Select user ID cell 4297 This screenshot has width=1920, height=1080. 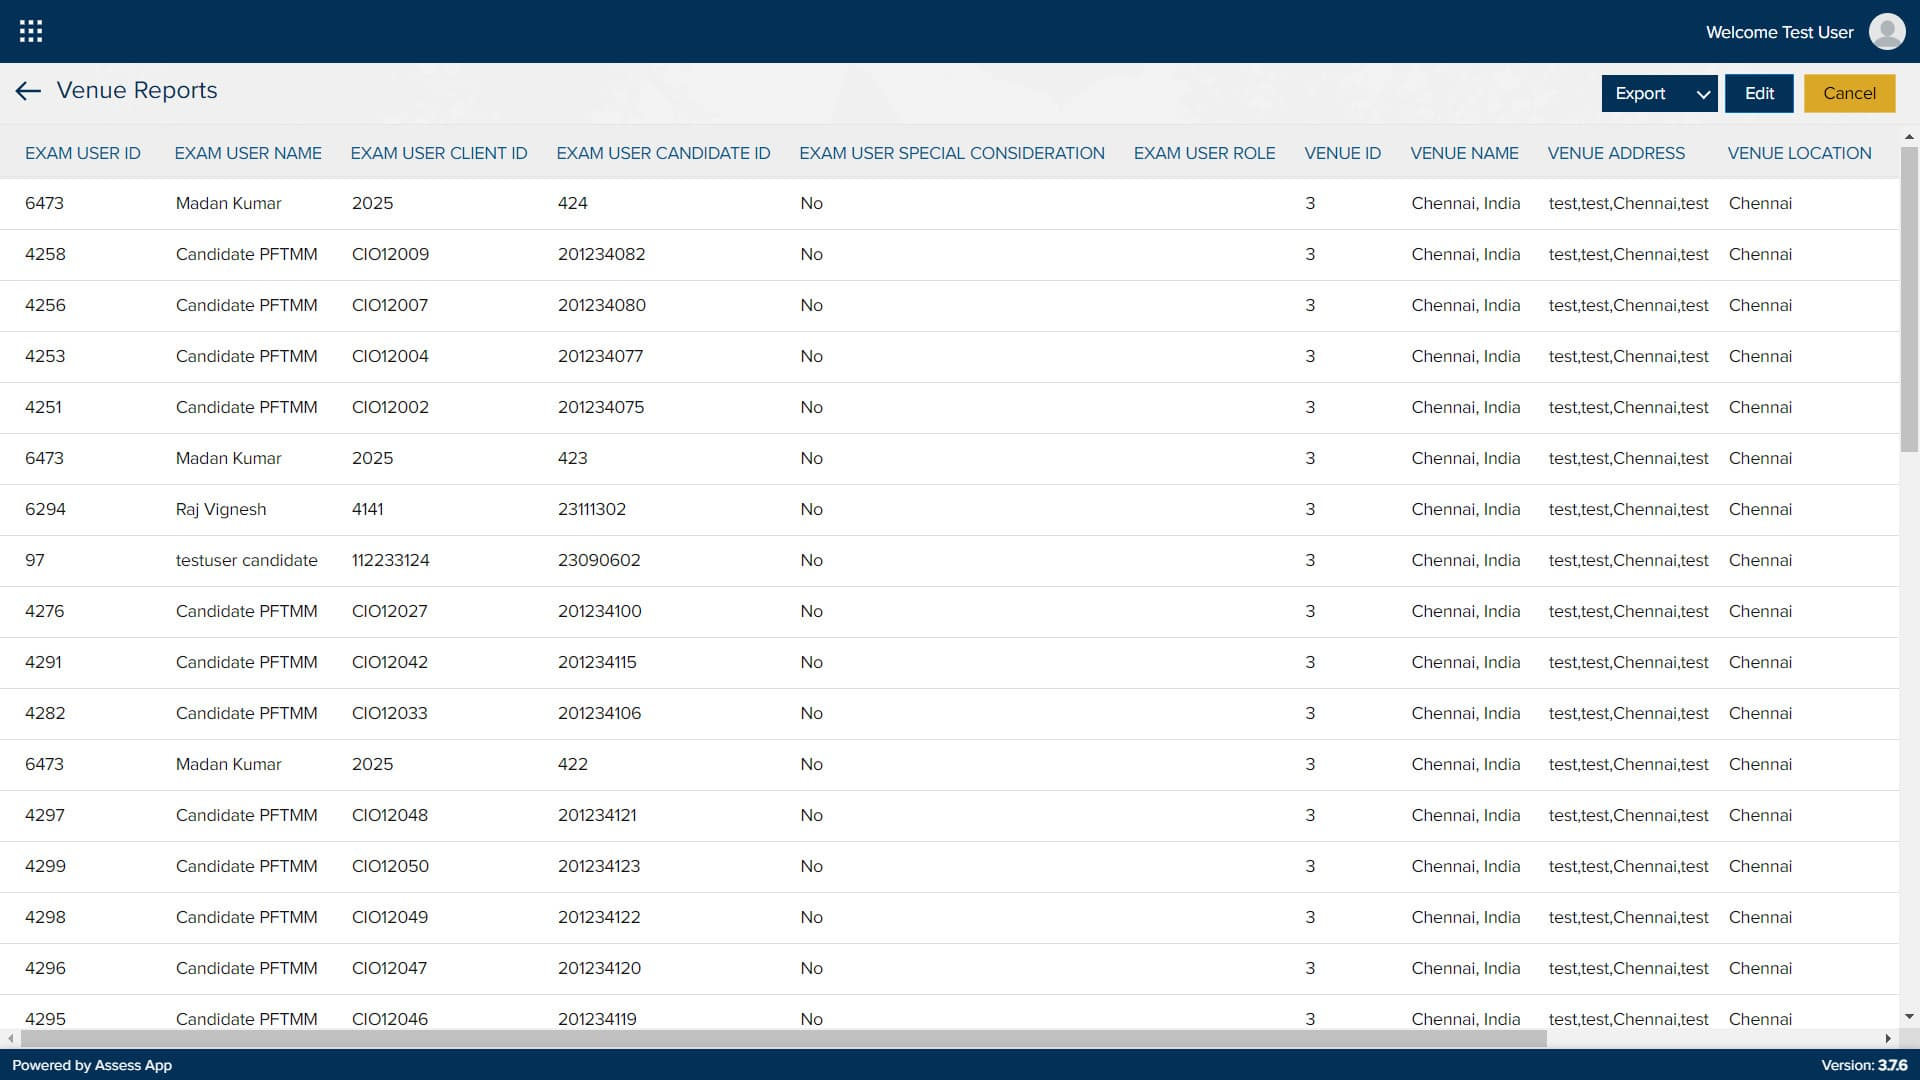coord(45,815)
